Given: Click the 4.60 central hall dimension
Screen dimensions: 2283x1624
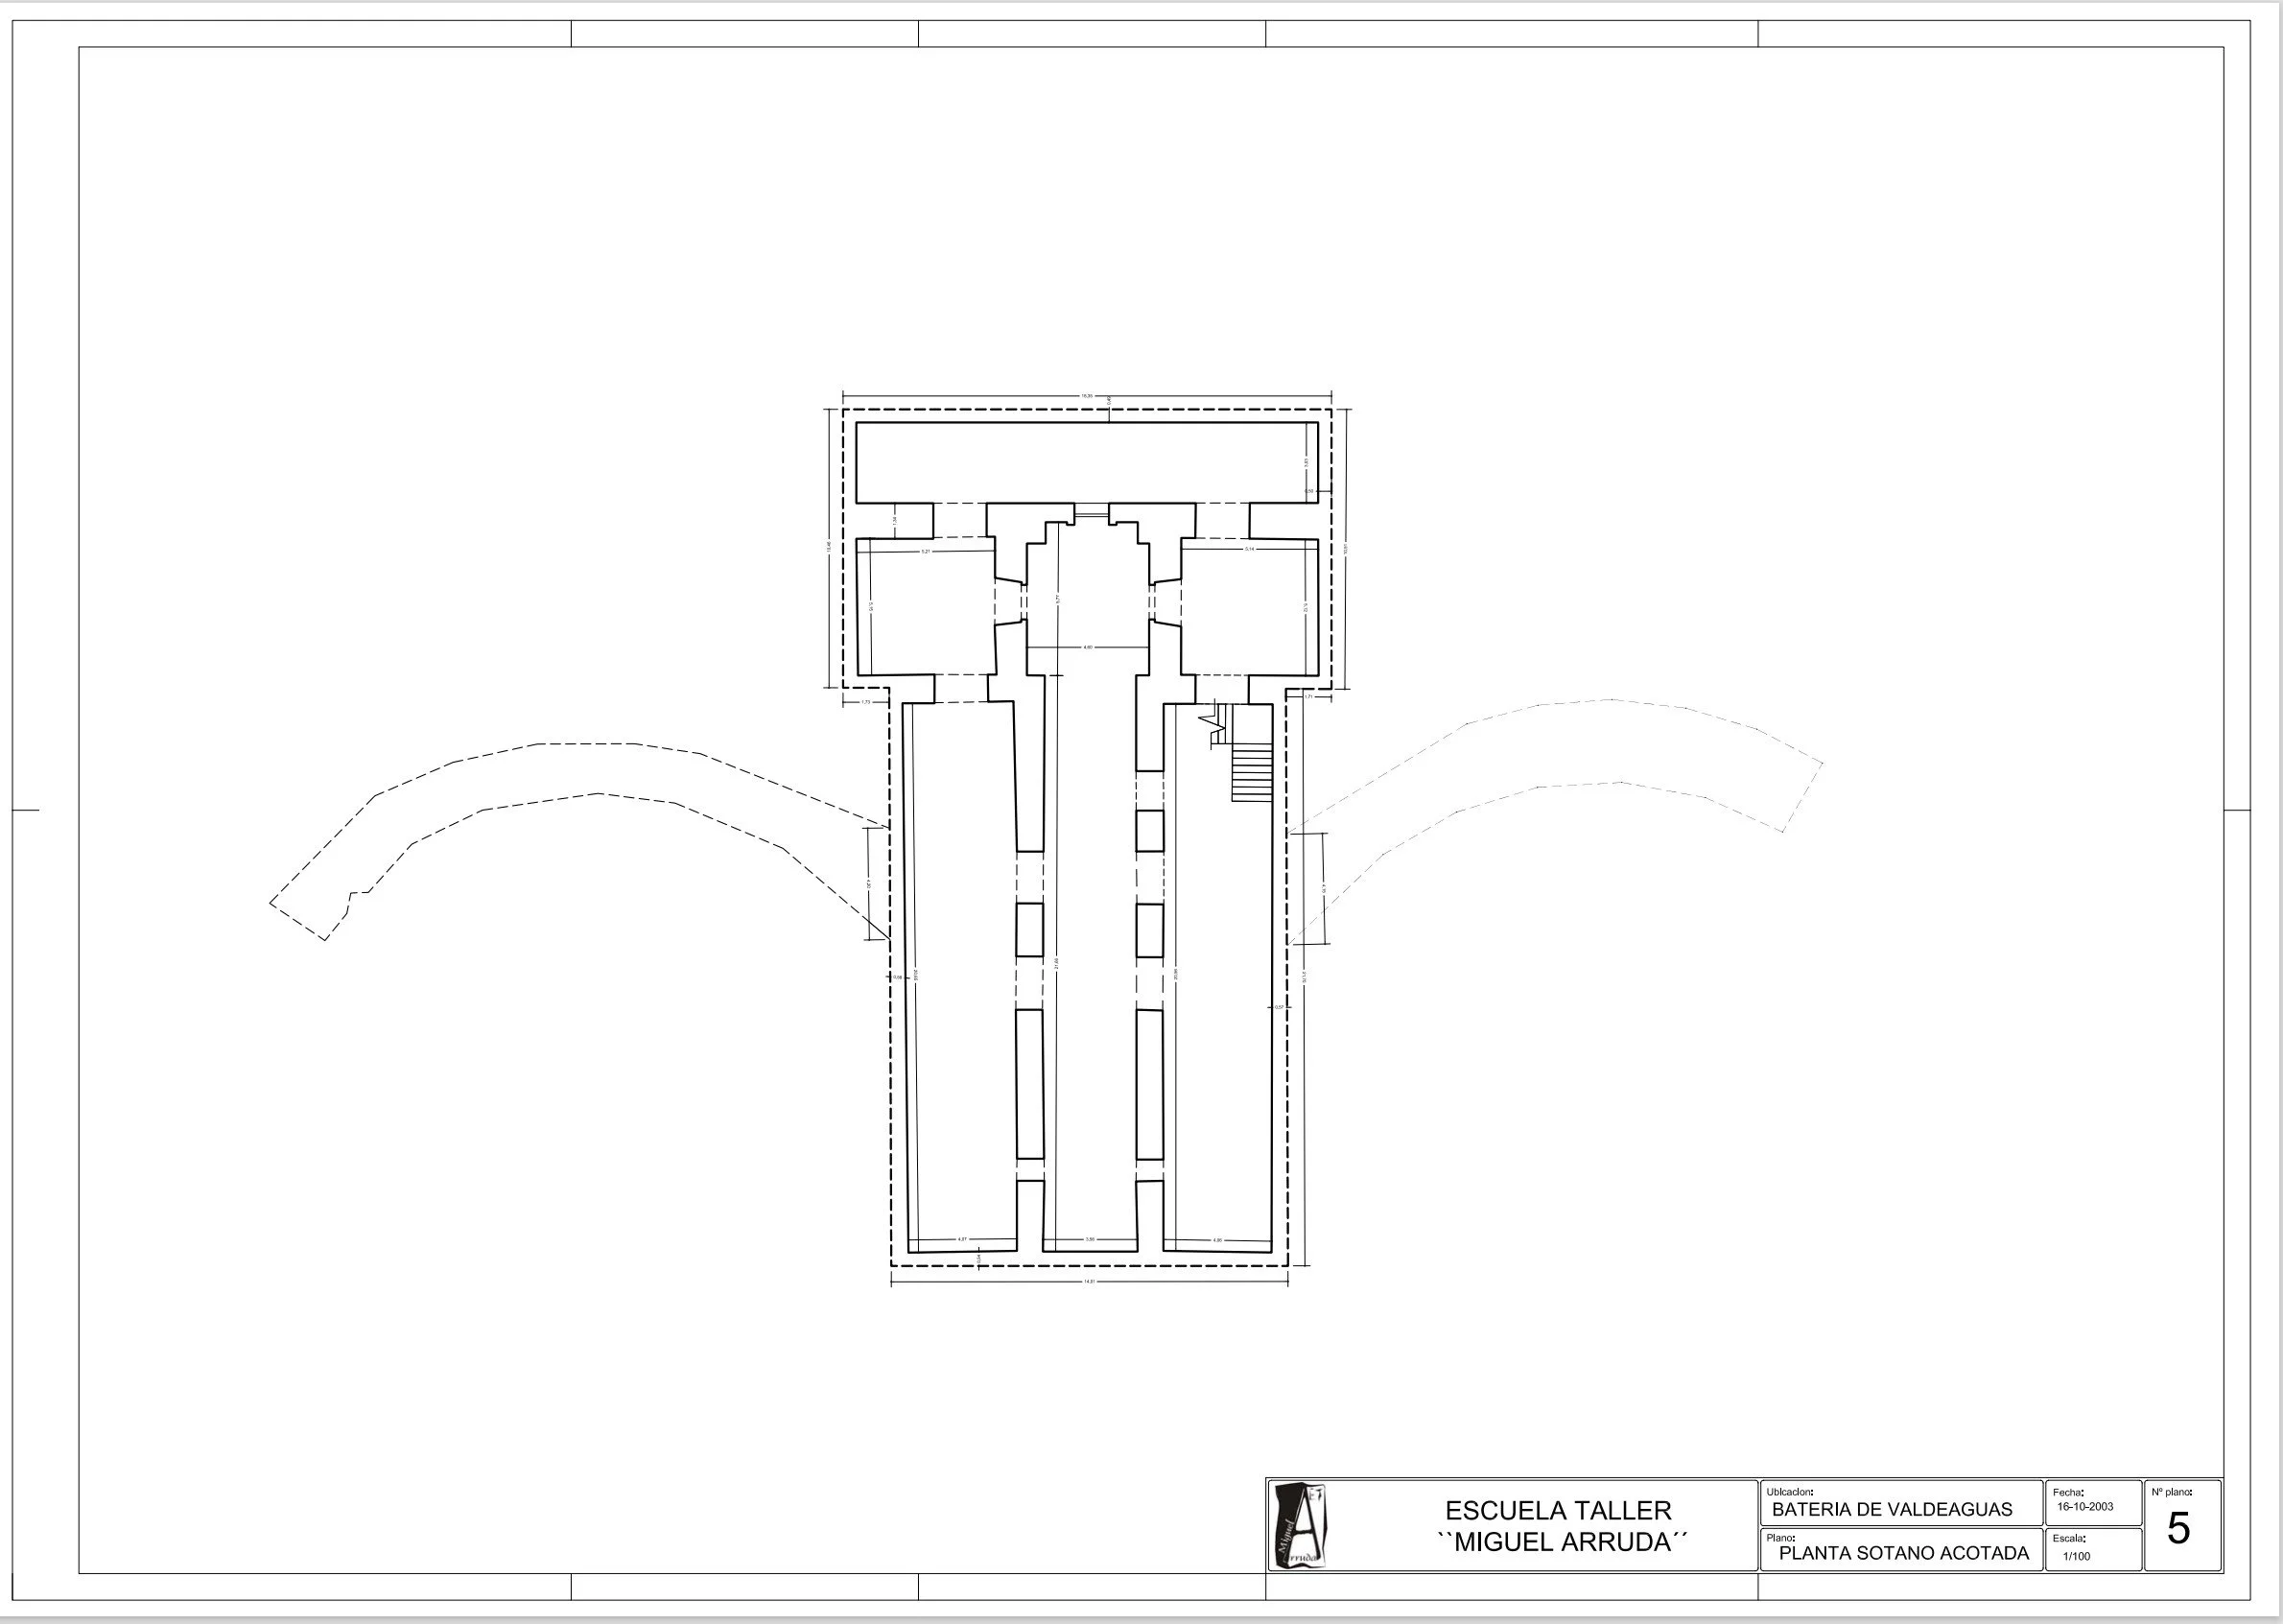Looking at the screenshot, I should click(1088, 647).
